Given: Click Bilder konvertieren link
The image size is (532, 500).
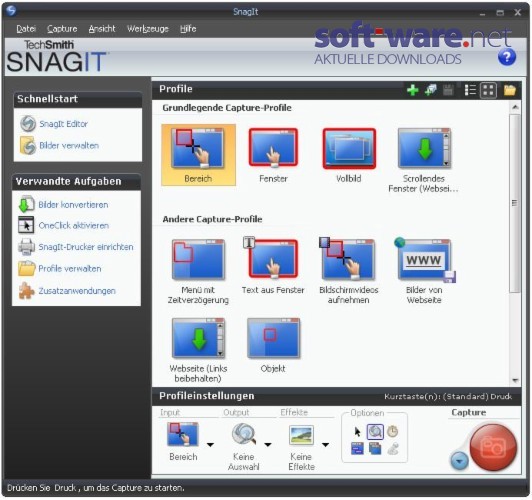Looking at the screenshot, I should coord(73,205).
